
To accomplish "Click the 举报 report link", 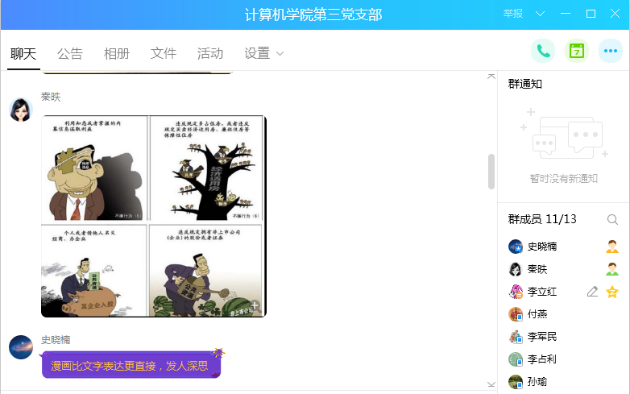I will (x=513, y=14).
